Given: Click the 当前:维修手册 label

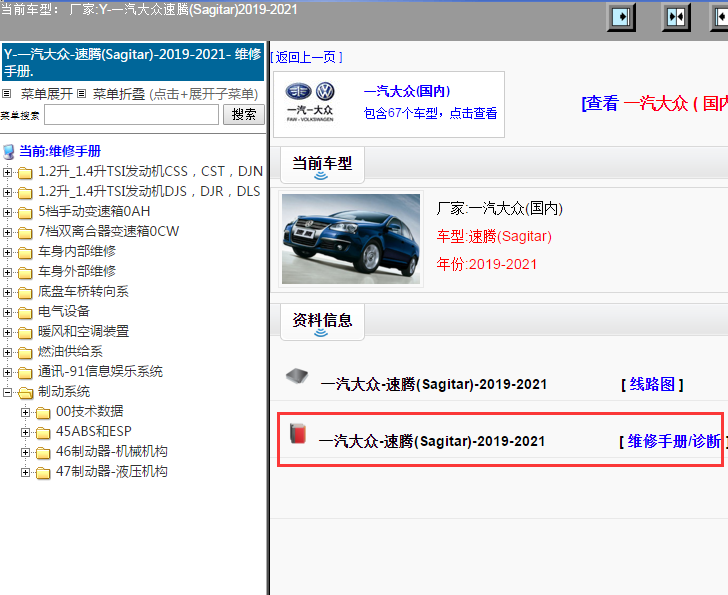Looking at the screenshot, I should tap(60, 151).
